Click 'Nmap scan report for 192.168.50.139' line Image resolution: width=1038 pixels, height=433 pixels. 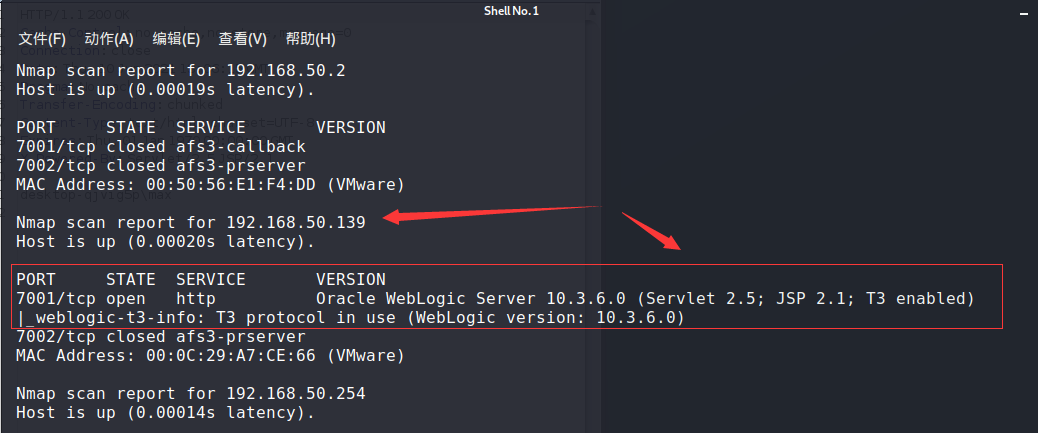point(191,223)
